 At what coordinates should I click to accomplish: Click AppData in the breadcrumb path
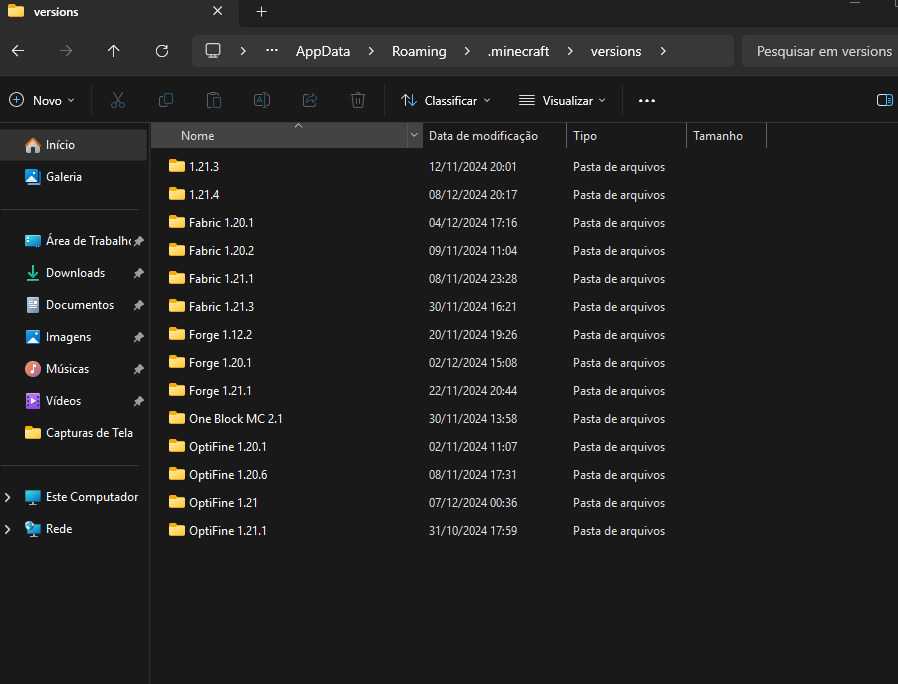pos(322,51)
